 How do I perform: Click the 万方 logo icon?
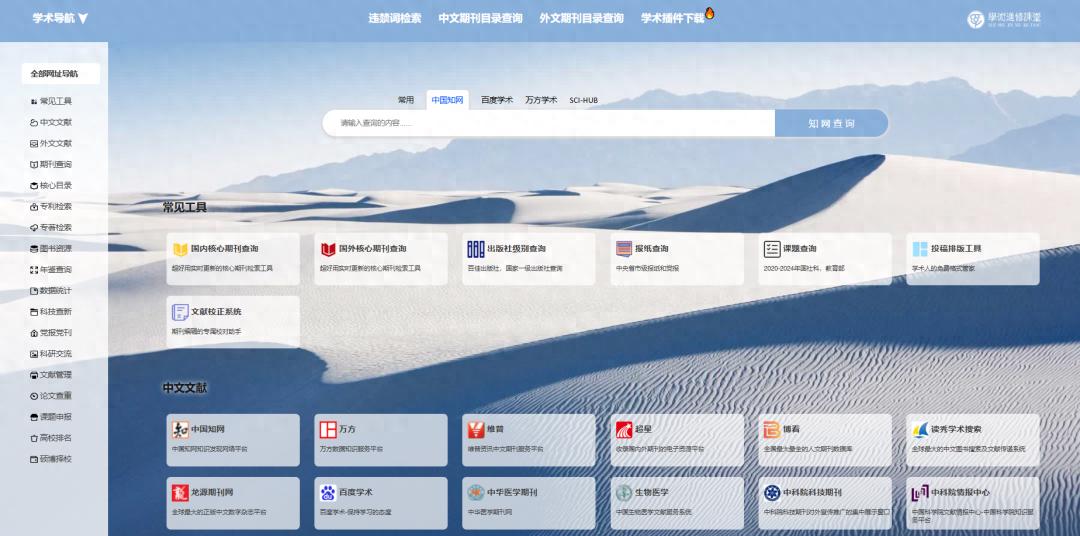point(328,429)
